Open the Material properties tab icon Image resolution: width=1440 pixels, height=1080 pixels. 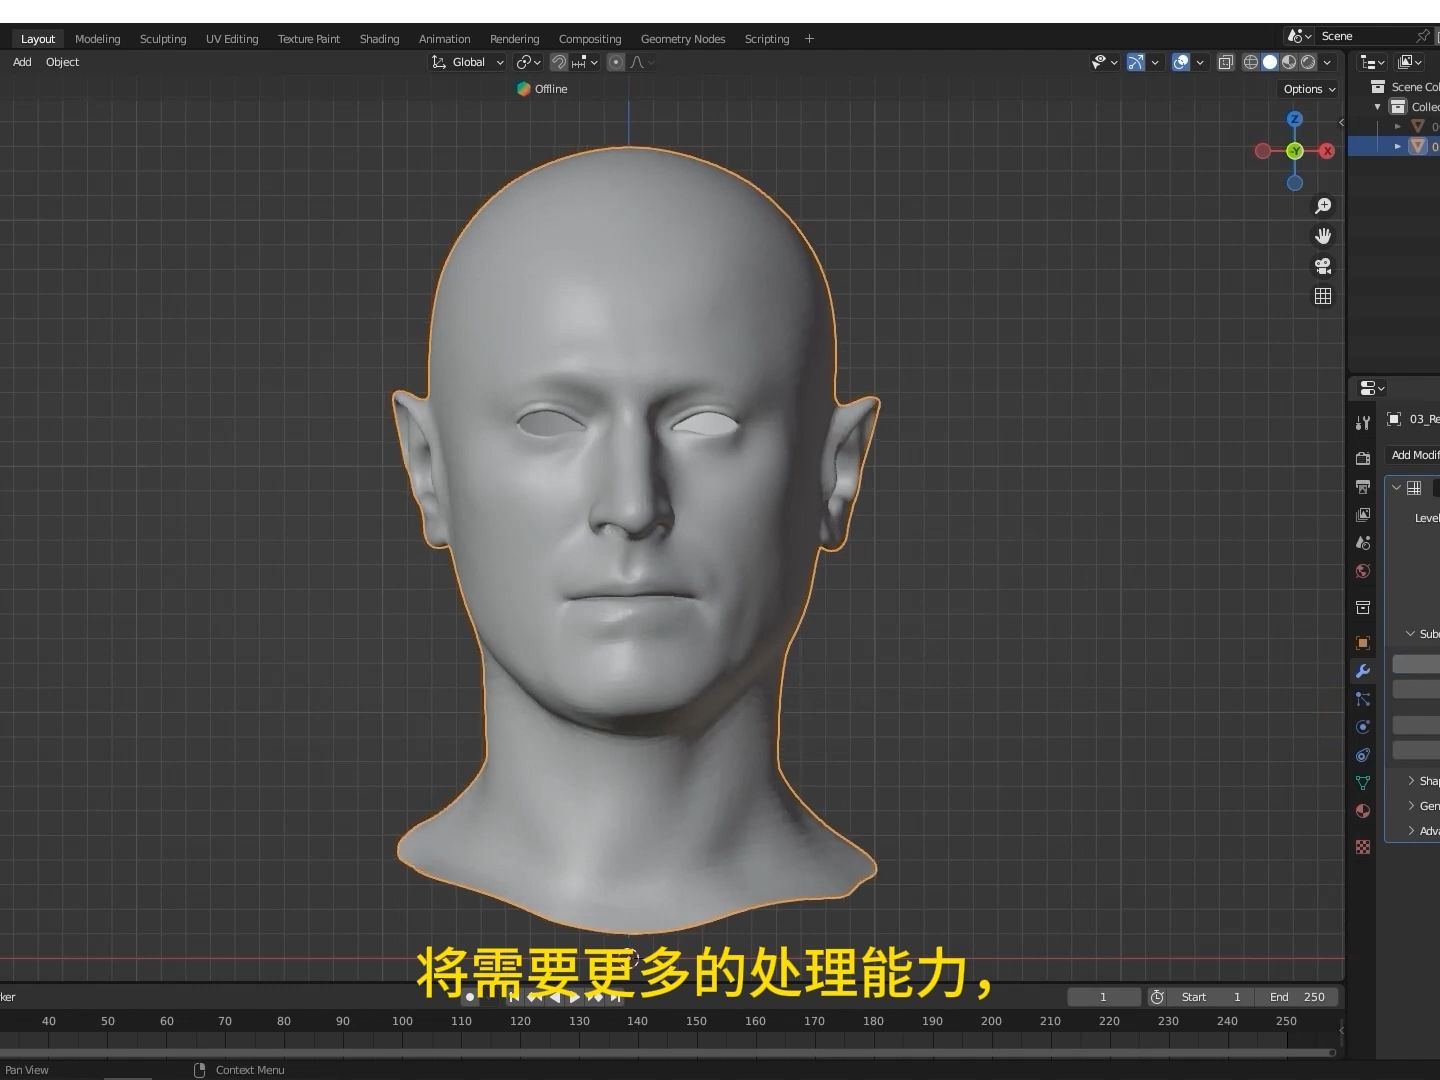1362,811
